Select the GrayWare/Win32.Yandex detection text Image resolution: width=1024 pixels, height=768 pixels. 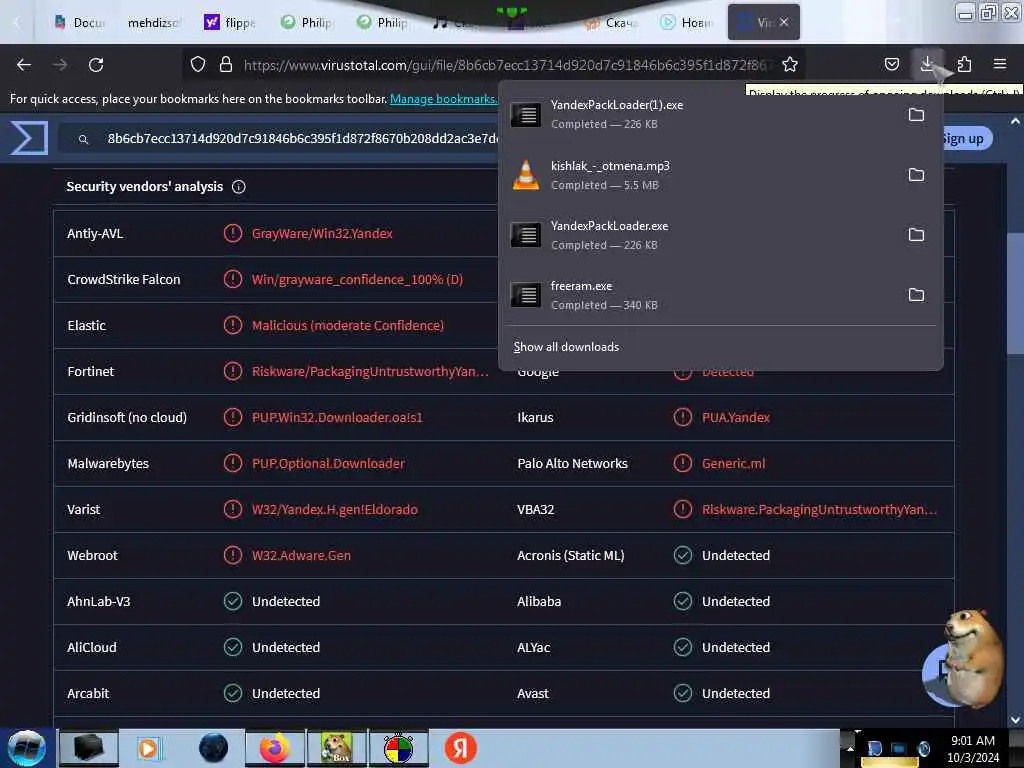coord(322,233)
